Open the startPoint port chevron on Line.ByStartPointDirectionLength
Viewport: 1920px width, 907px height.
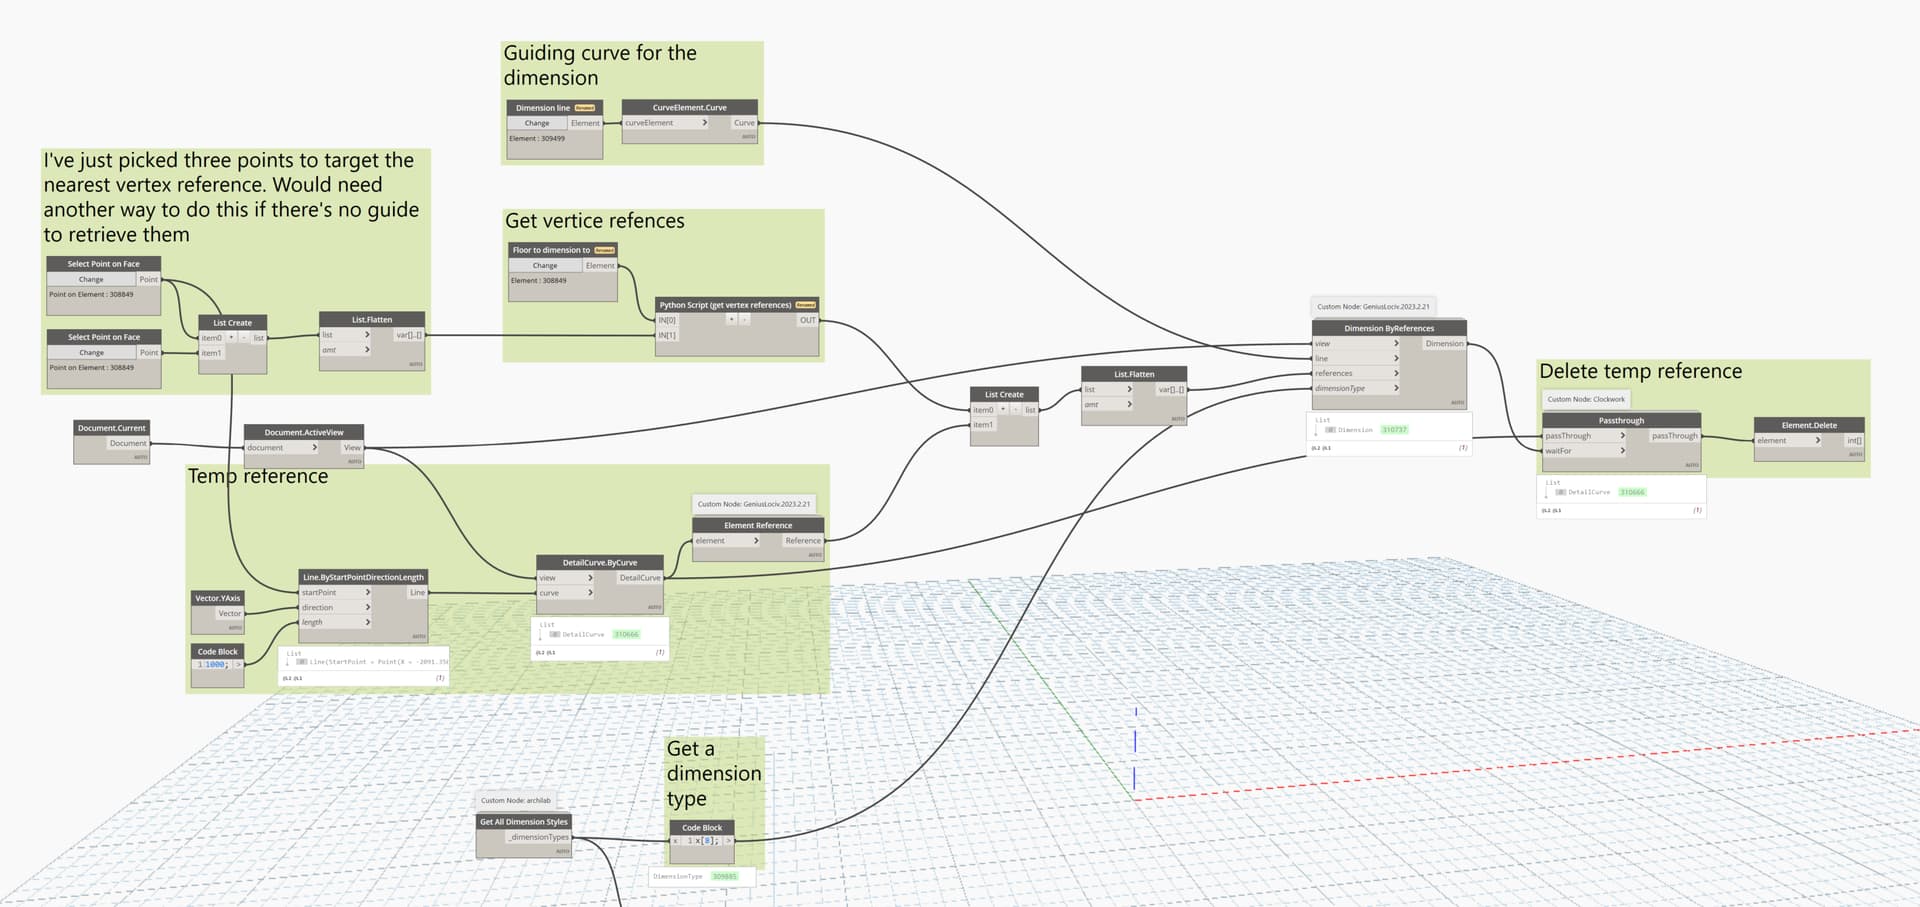click(x=368, y=593)
